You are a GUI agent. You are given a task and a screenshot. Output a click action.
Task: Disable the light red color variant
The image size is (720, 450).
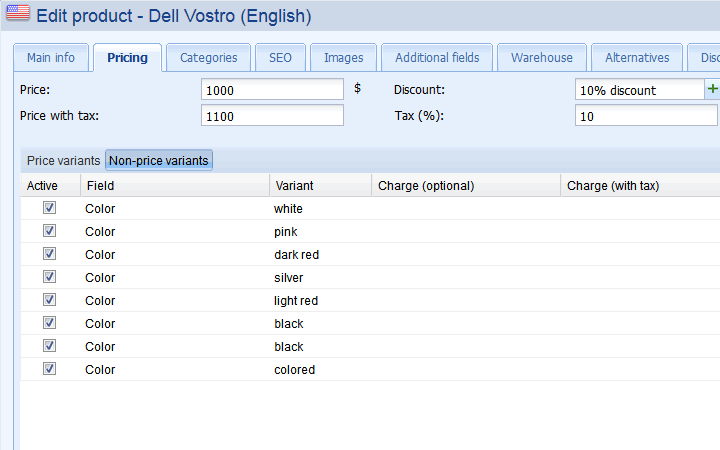tap(50, 299)
